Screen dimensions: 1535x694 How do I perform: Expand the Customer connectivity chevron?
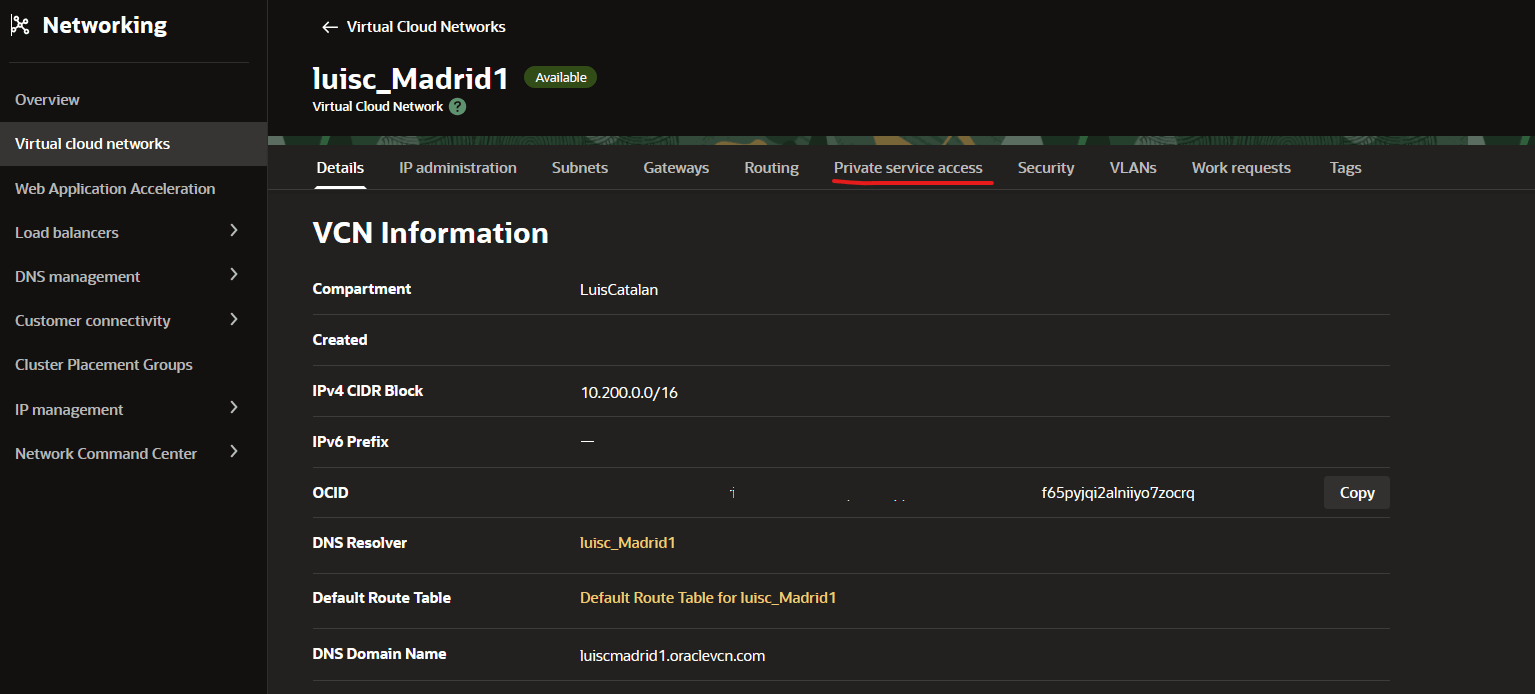click(234, 320)
